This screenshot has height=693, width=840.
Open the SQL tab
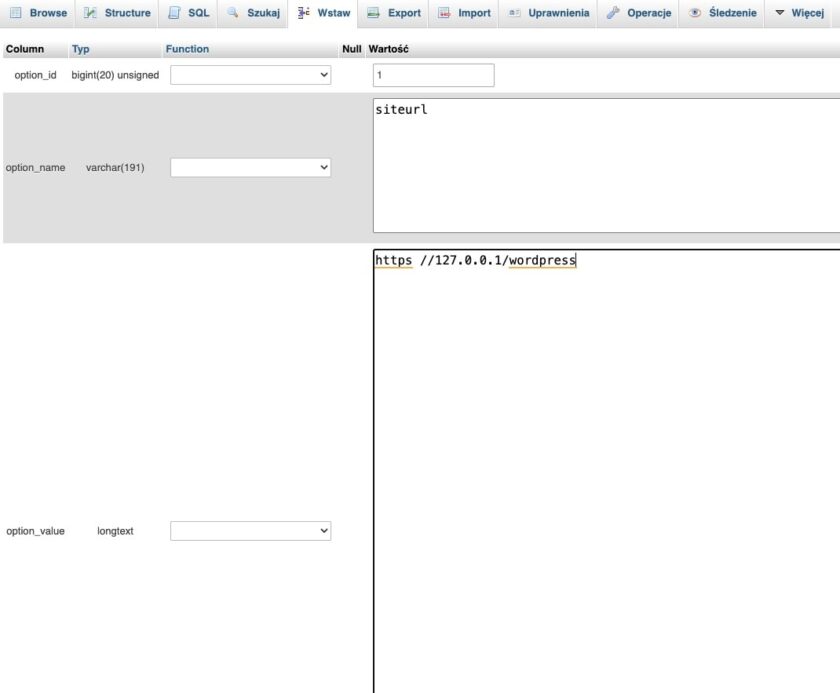tap(198, 13)
